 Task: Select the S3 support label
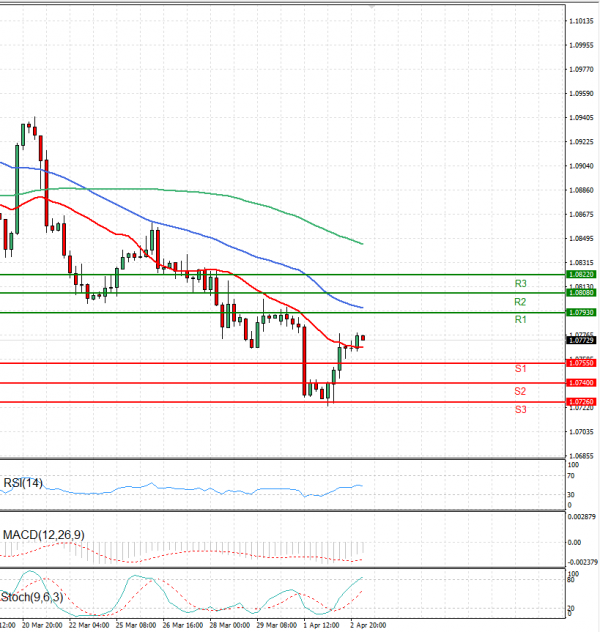point(521,410)
